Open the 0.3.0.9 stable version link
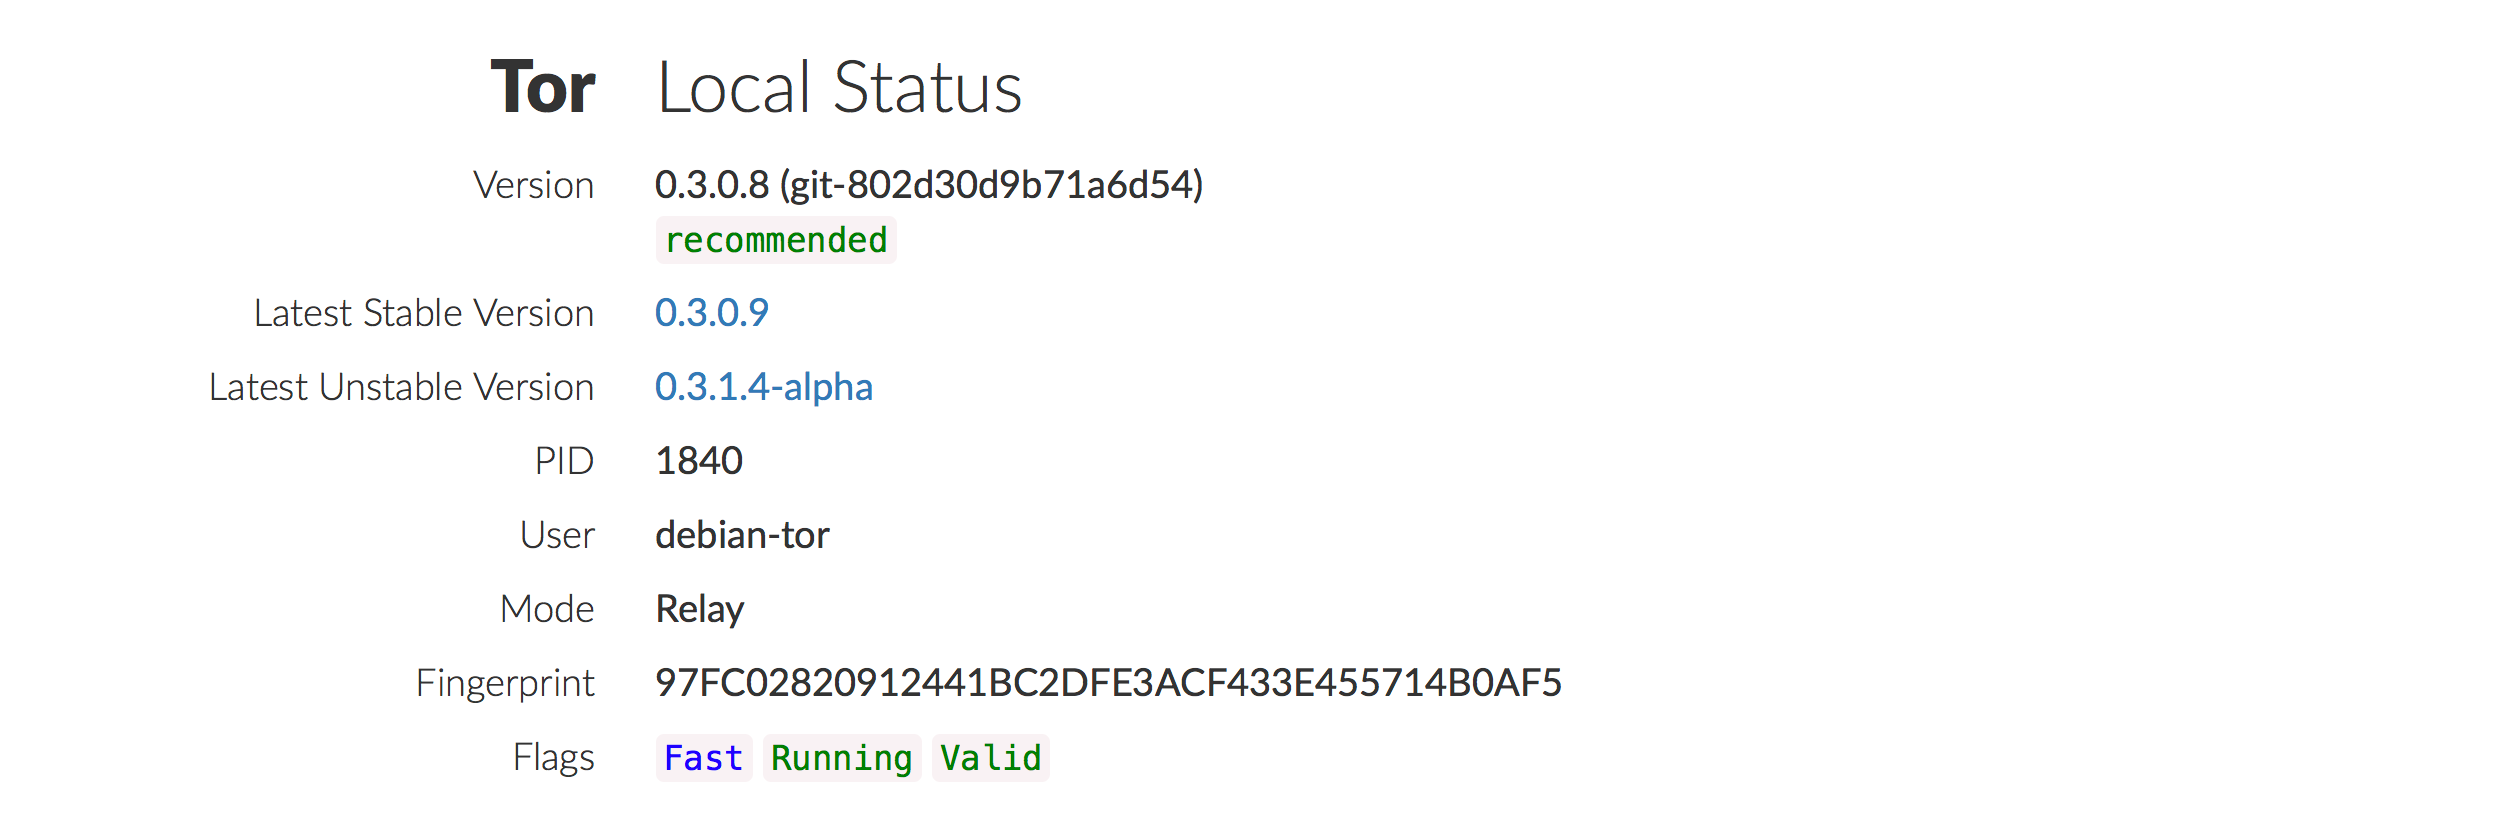This screenshot has width=2498, height=830. point(711,313)
